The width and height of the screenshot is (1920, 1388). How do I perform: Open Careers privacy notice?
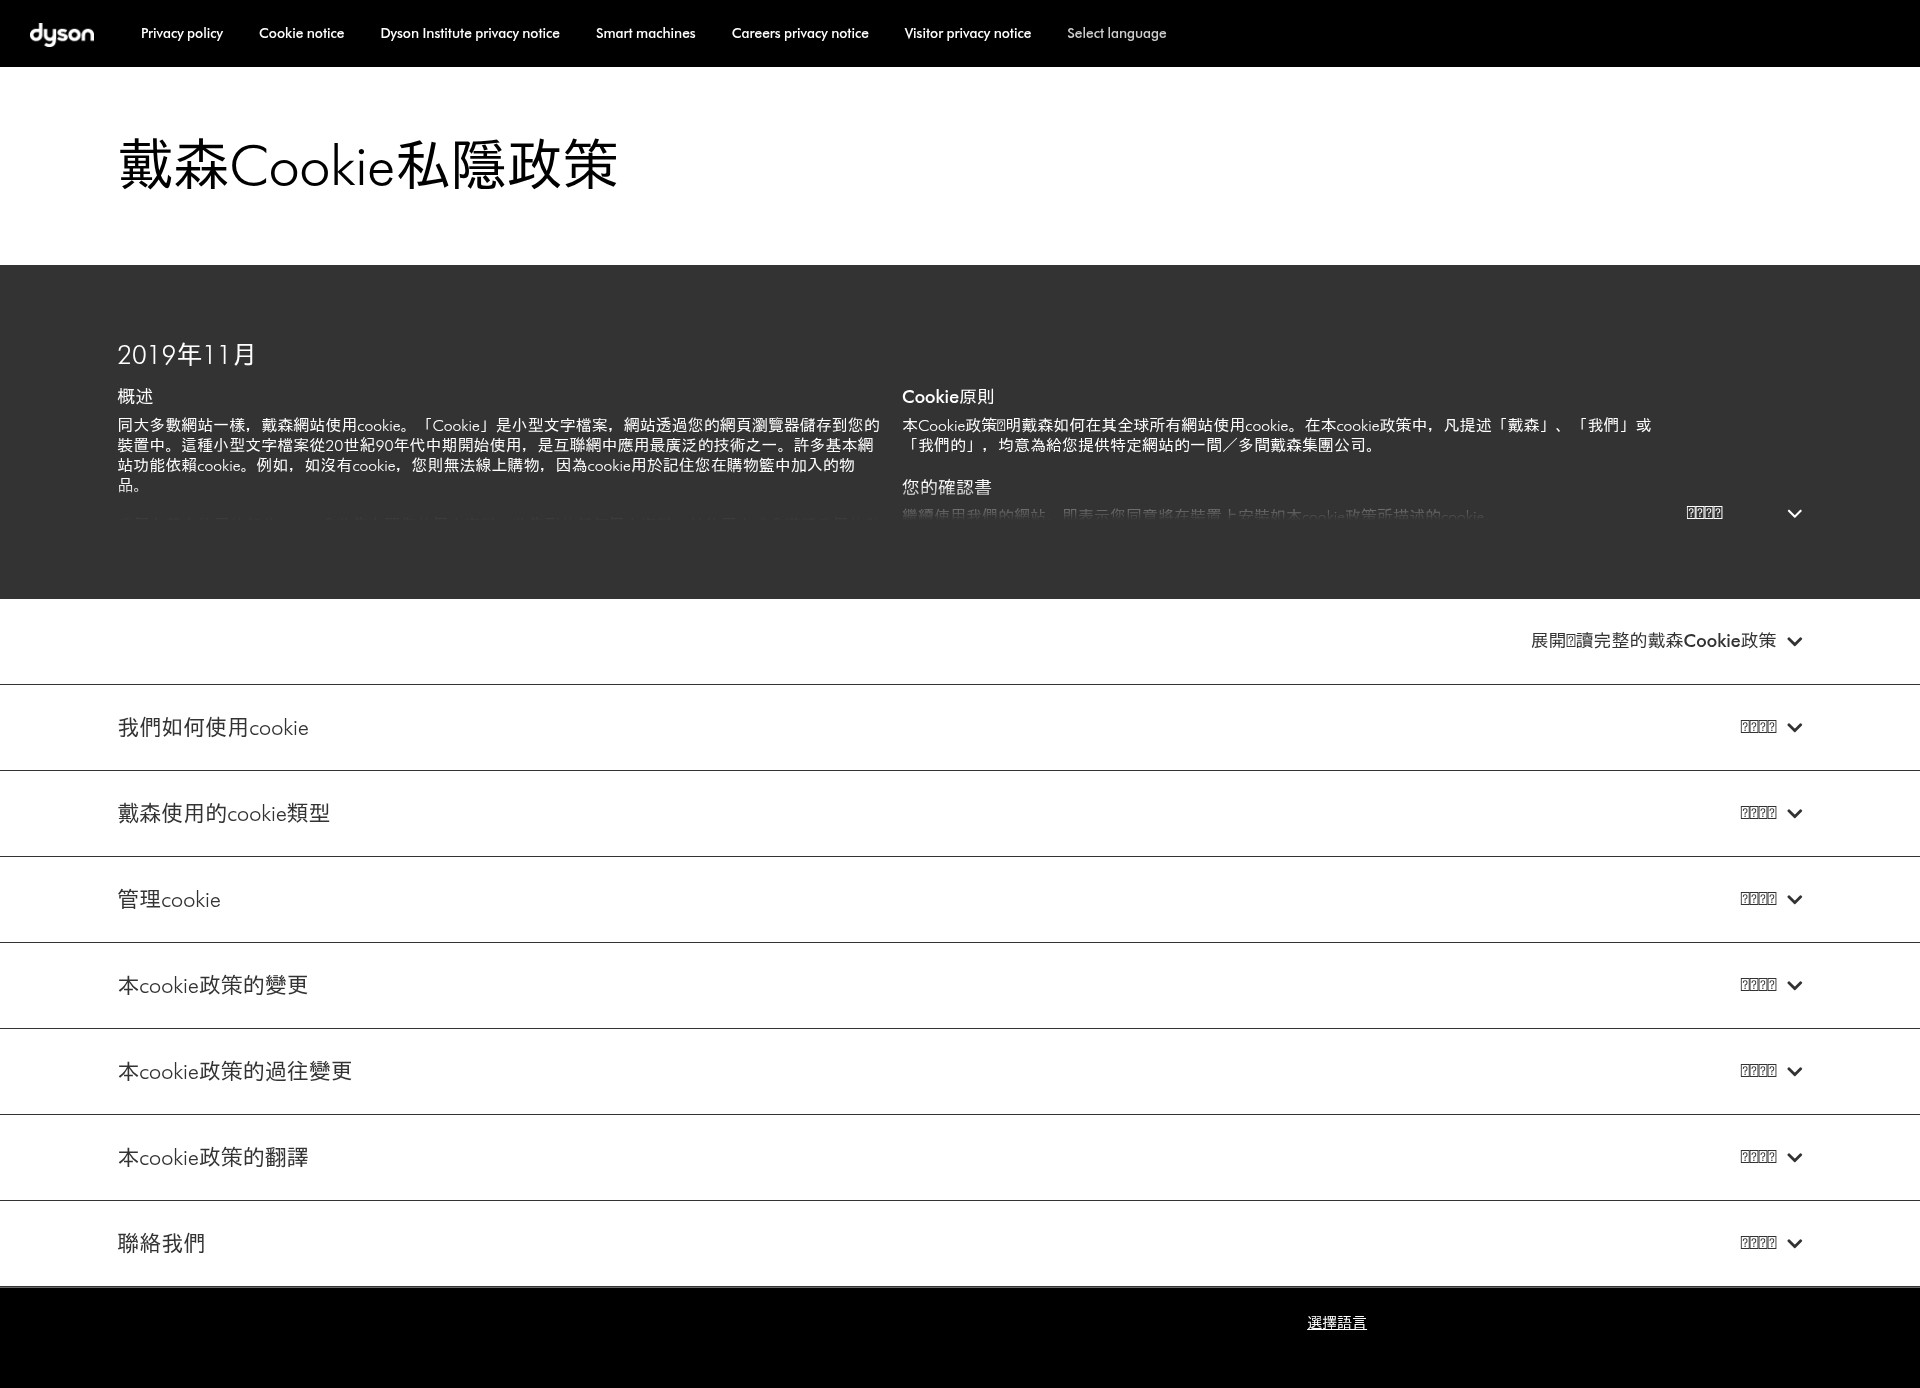coord(800,33)
